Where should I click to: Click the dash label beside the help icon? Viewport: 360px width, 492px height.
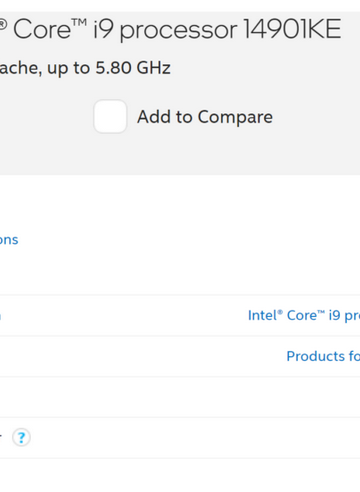1,436
